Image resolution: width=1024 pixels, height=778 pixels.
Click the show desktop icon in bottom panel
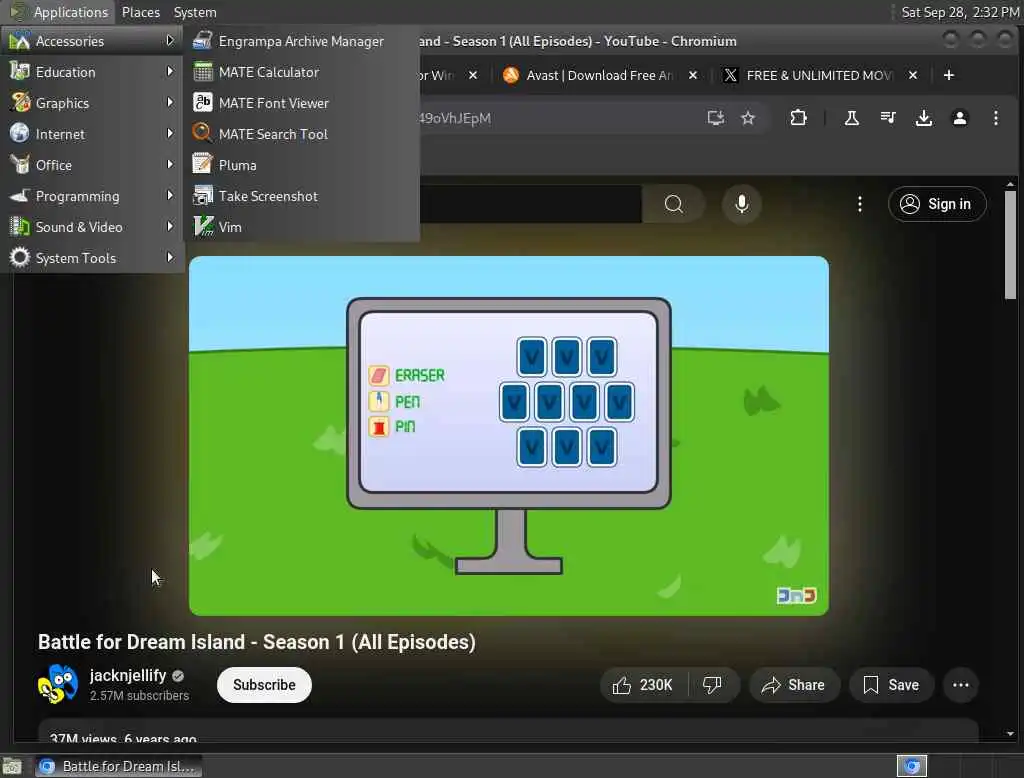tap(12, 766)
